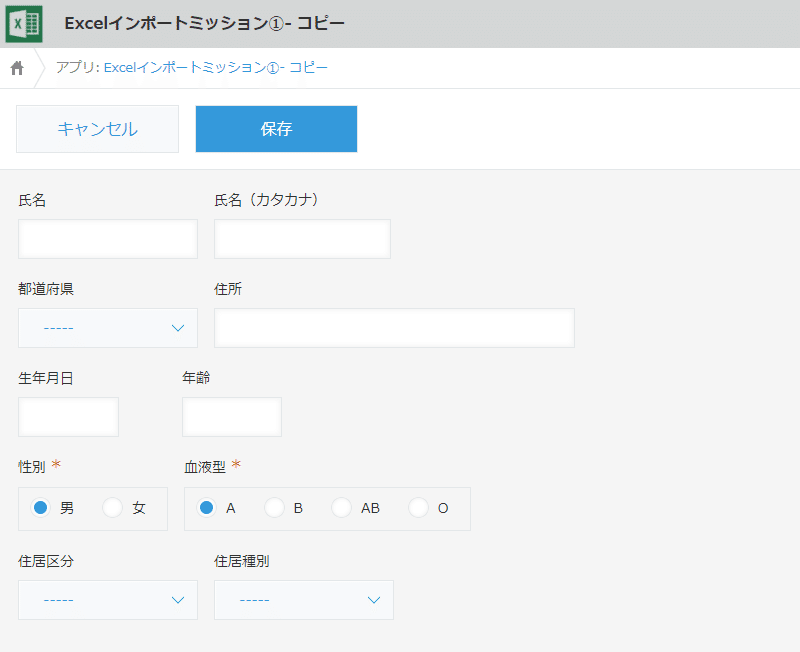This screenshot has height=652, width=800.
Task: Open the 都道府県 dropdown
Action: 107,328
